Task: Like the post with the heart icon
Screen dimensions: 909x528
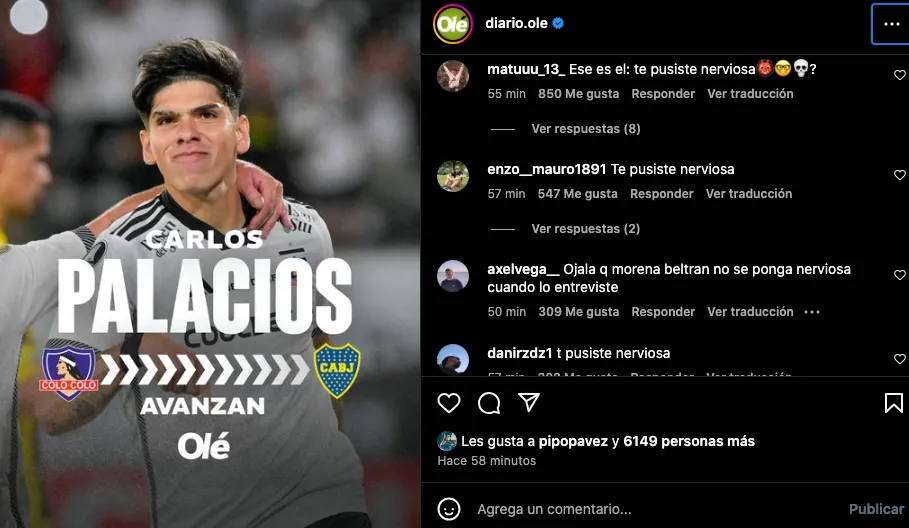Action: [449, 403]
